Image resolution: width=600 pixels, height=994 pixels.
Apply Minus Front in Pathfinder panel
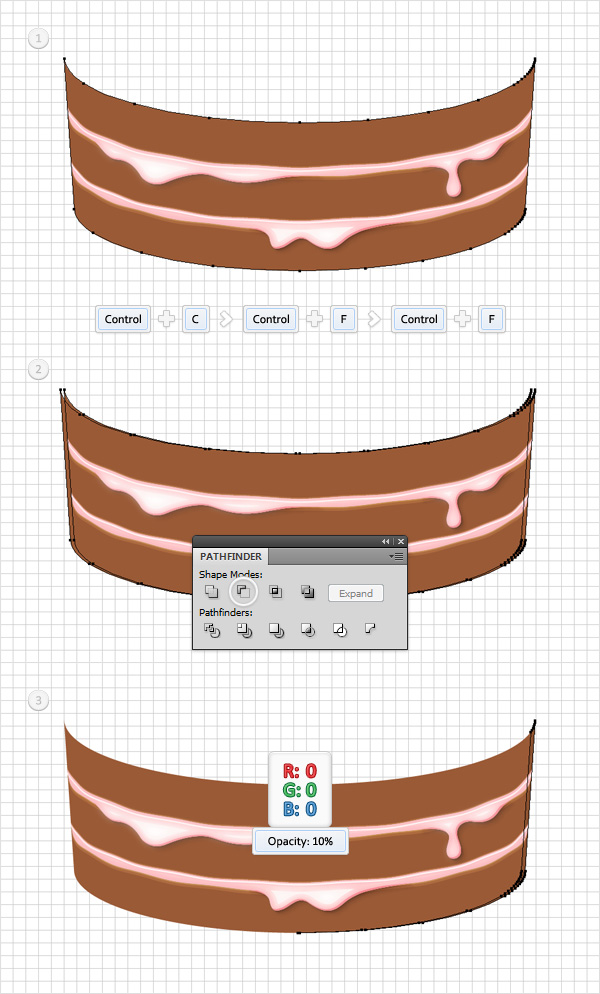tap(243, 591)
